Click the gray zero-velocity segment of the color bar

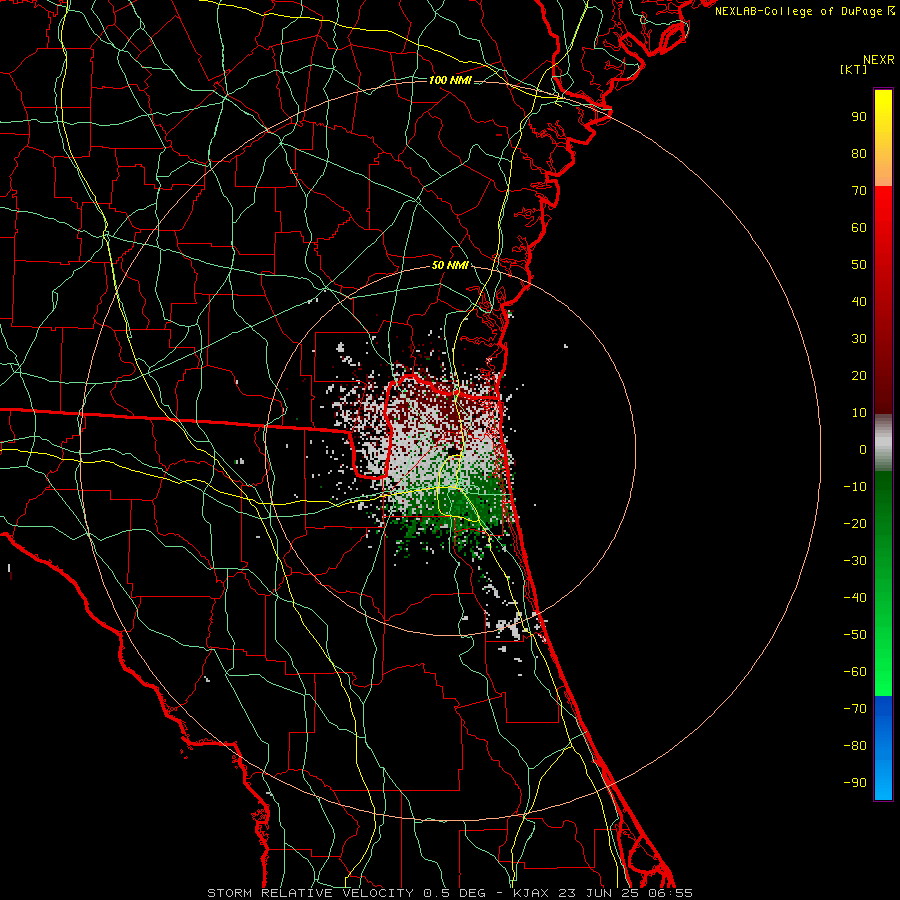click(883, 443)
